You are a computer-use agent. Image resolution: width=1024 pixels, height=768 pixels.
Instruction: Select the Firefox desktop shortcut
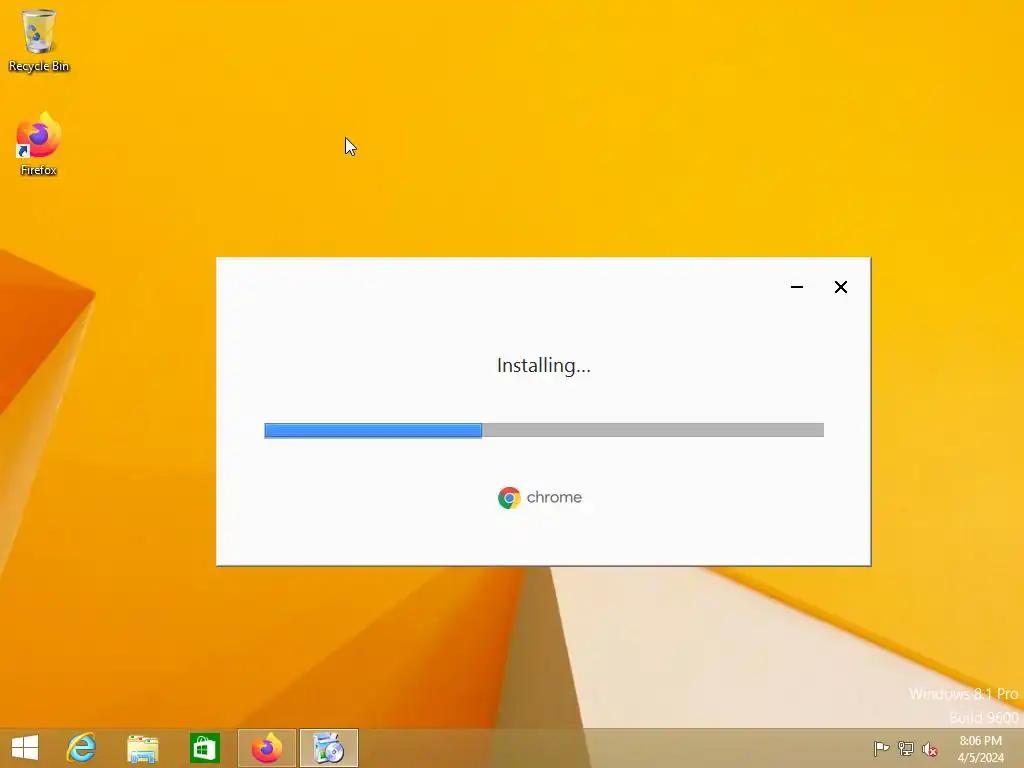coord(39,144)
